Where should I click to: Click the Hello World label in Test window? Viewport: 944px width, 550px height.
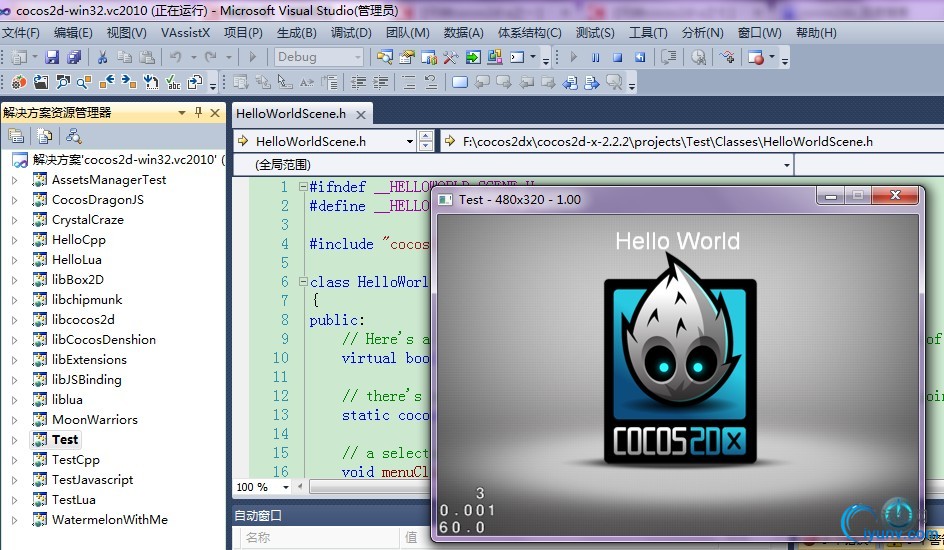pyautogui.click(x=678, y=241)
